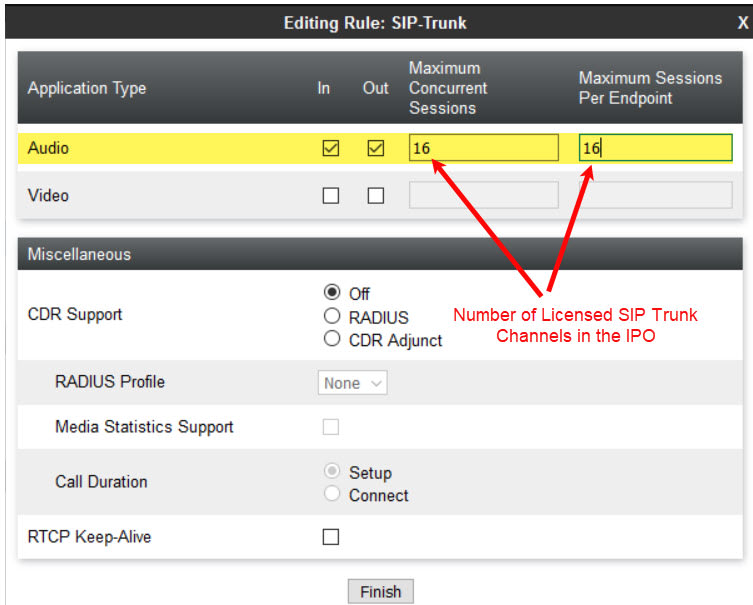Click the Finish button
The image size is (753, 605).
[380, 592]
